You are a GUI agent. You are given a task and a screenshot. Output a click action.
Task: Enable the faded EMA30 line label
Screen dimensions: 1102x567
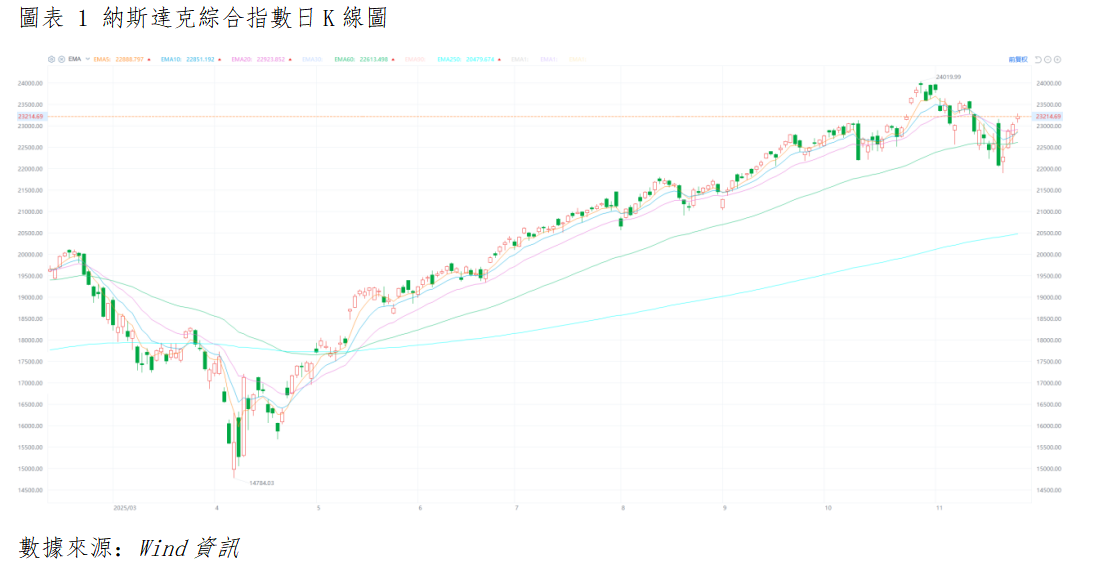312,60
